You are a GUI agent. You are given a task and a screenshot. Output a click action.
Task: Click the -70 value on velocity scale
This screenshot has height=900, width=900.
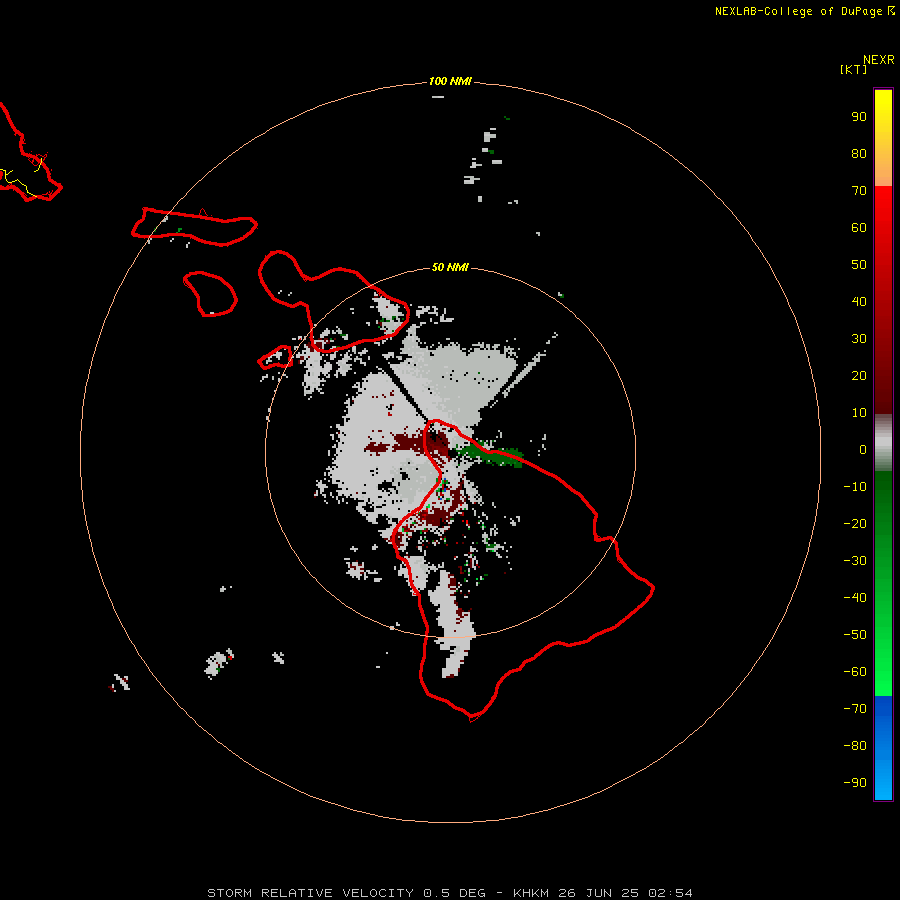855,709
